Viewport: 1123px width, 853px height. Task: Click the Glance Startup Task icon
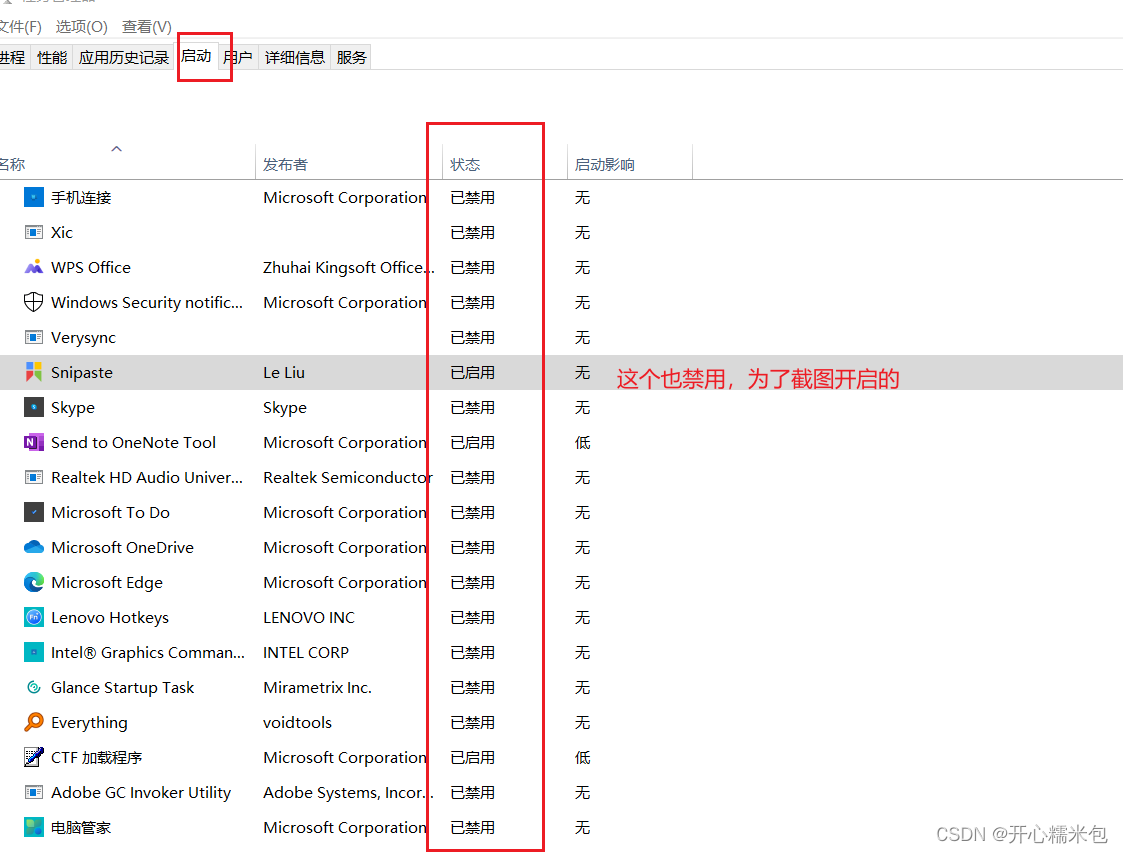tap(34, 687)
